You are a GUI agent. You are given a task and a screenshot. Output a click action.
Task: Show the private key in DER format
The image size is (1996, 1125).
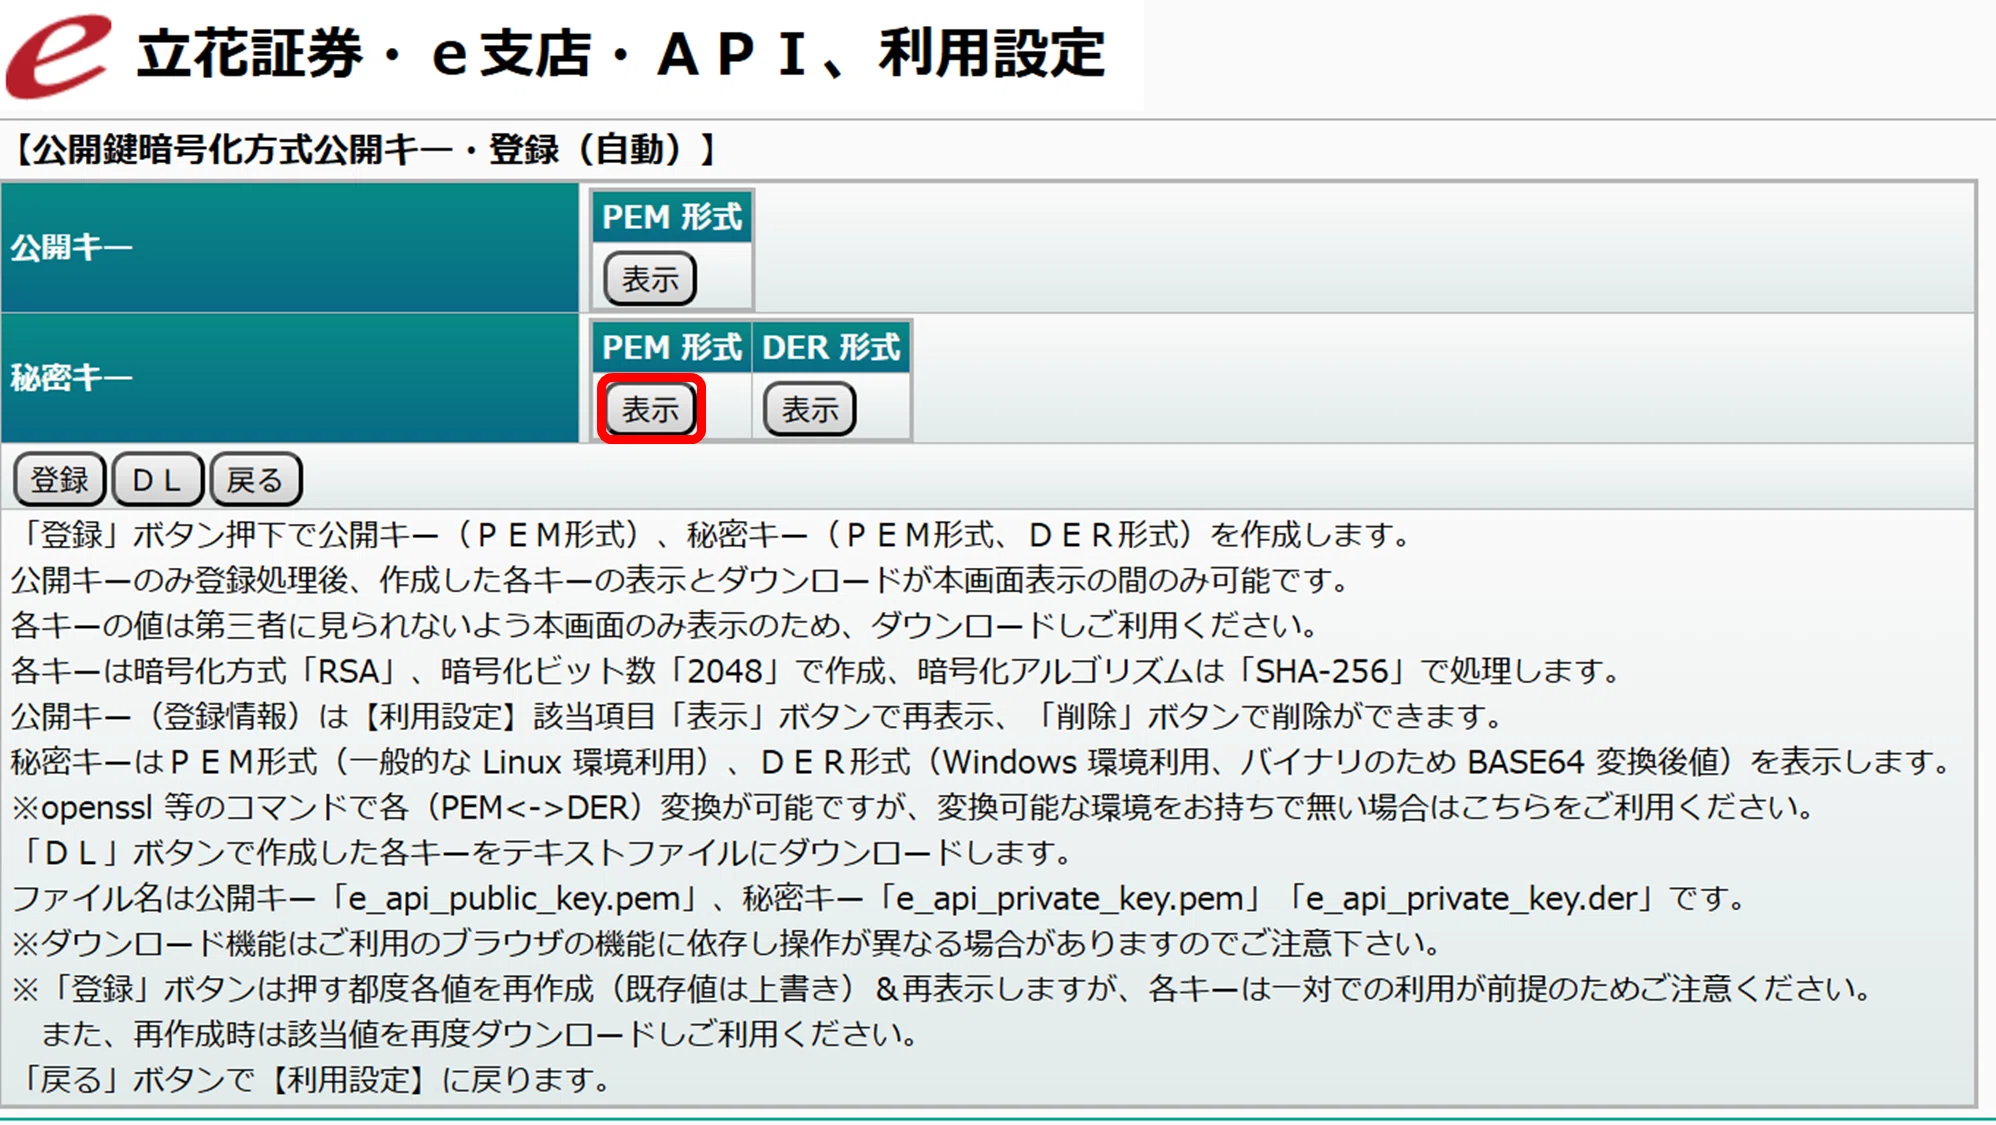click(x=809, y=409)
